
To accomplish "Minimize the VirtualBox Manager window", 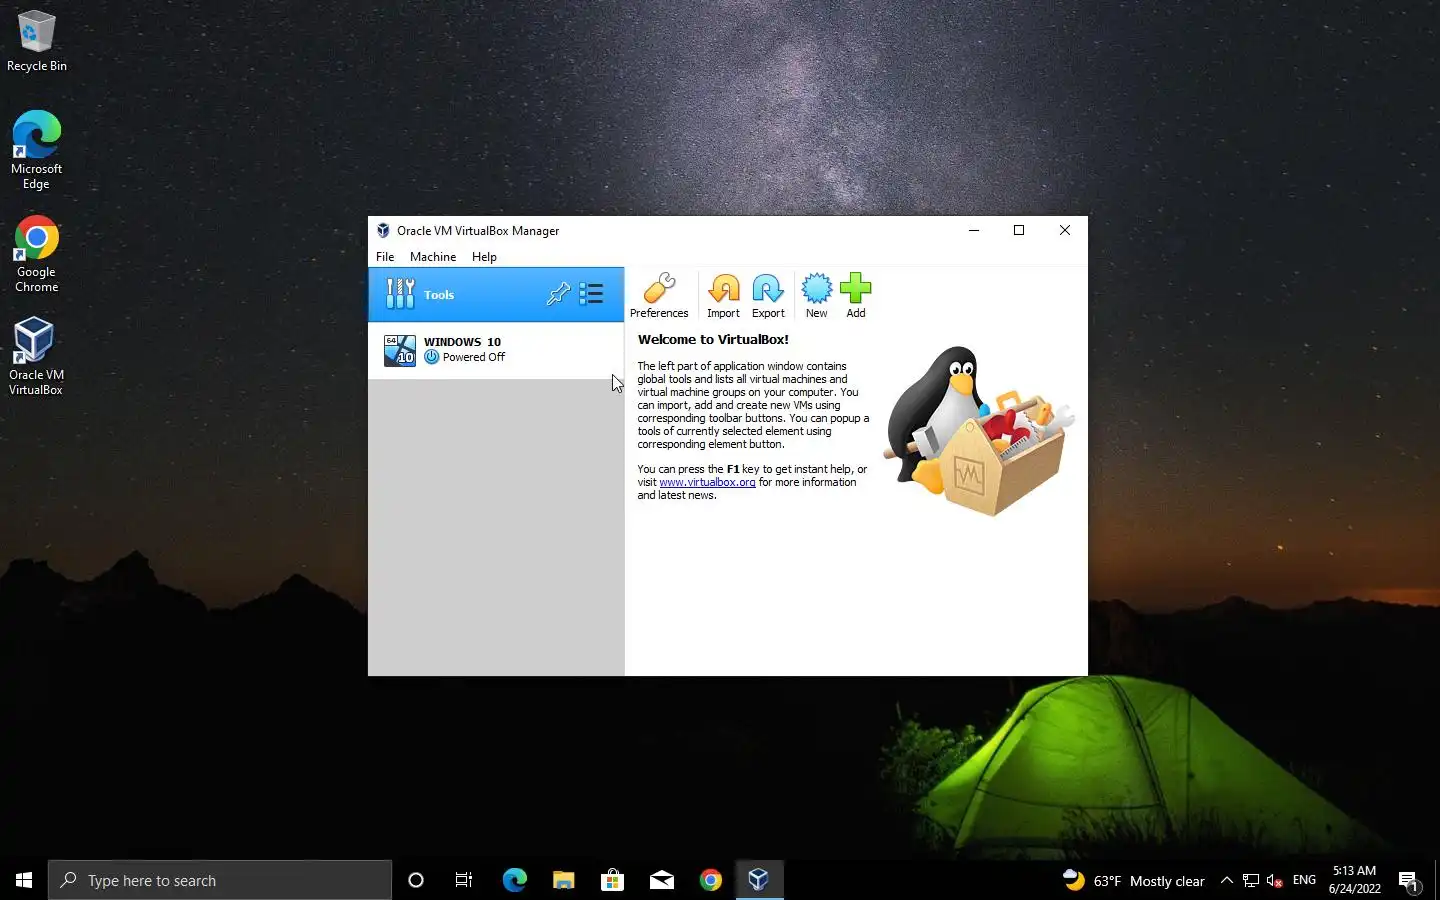I will [x=973, y=230].
